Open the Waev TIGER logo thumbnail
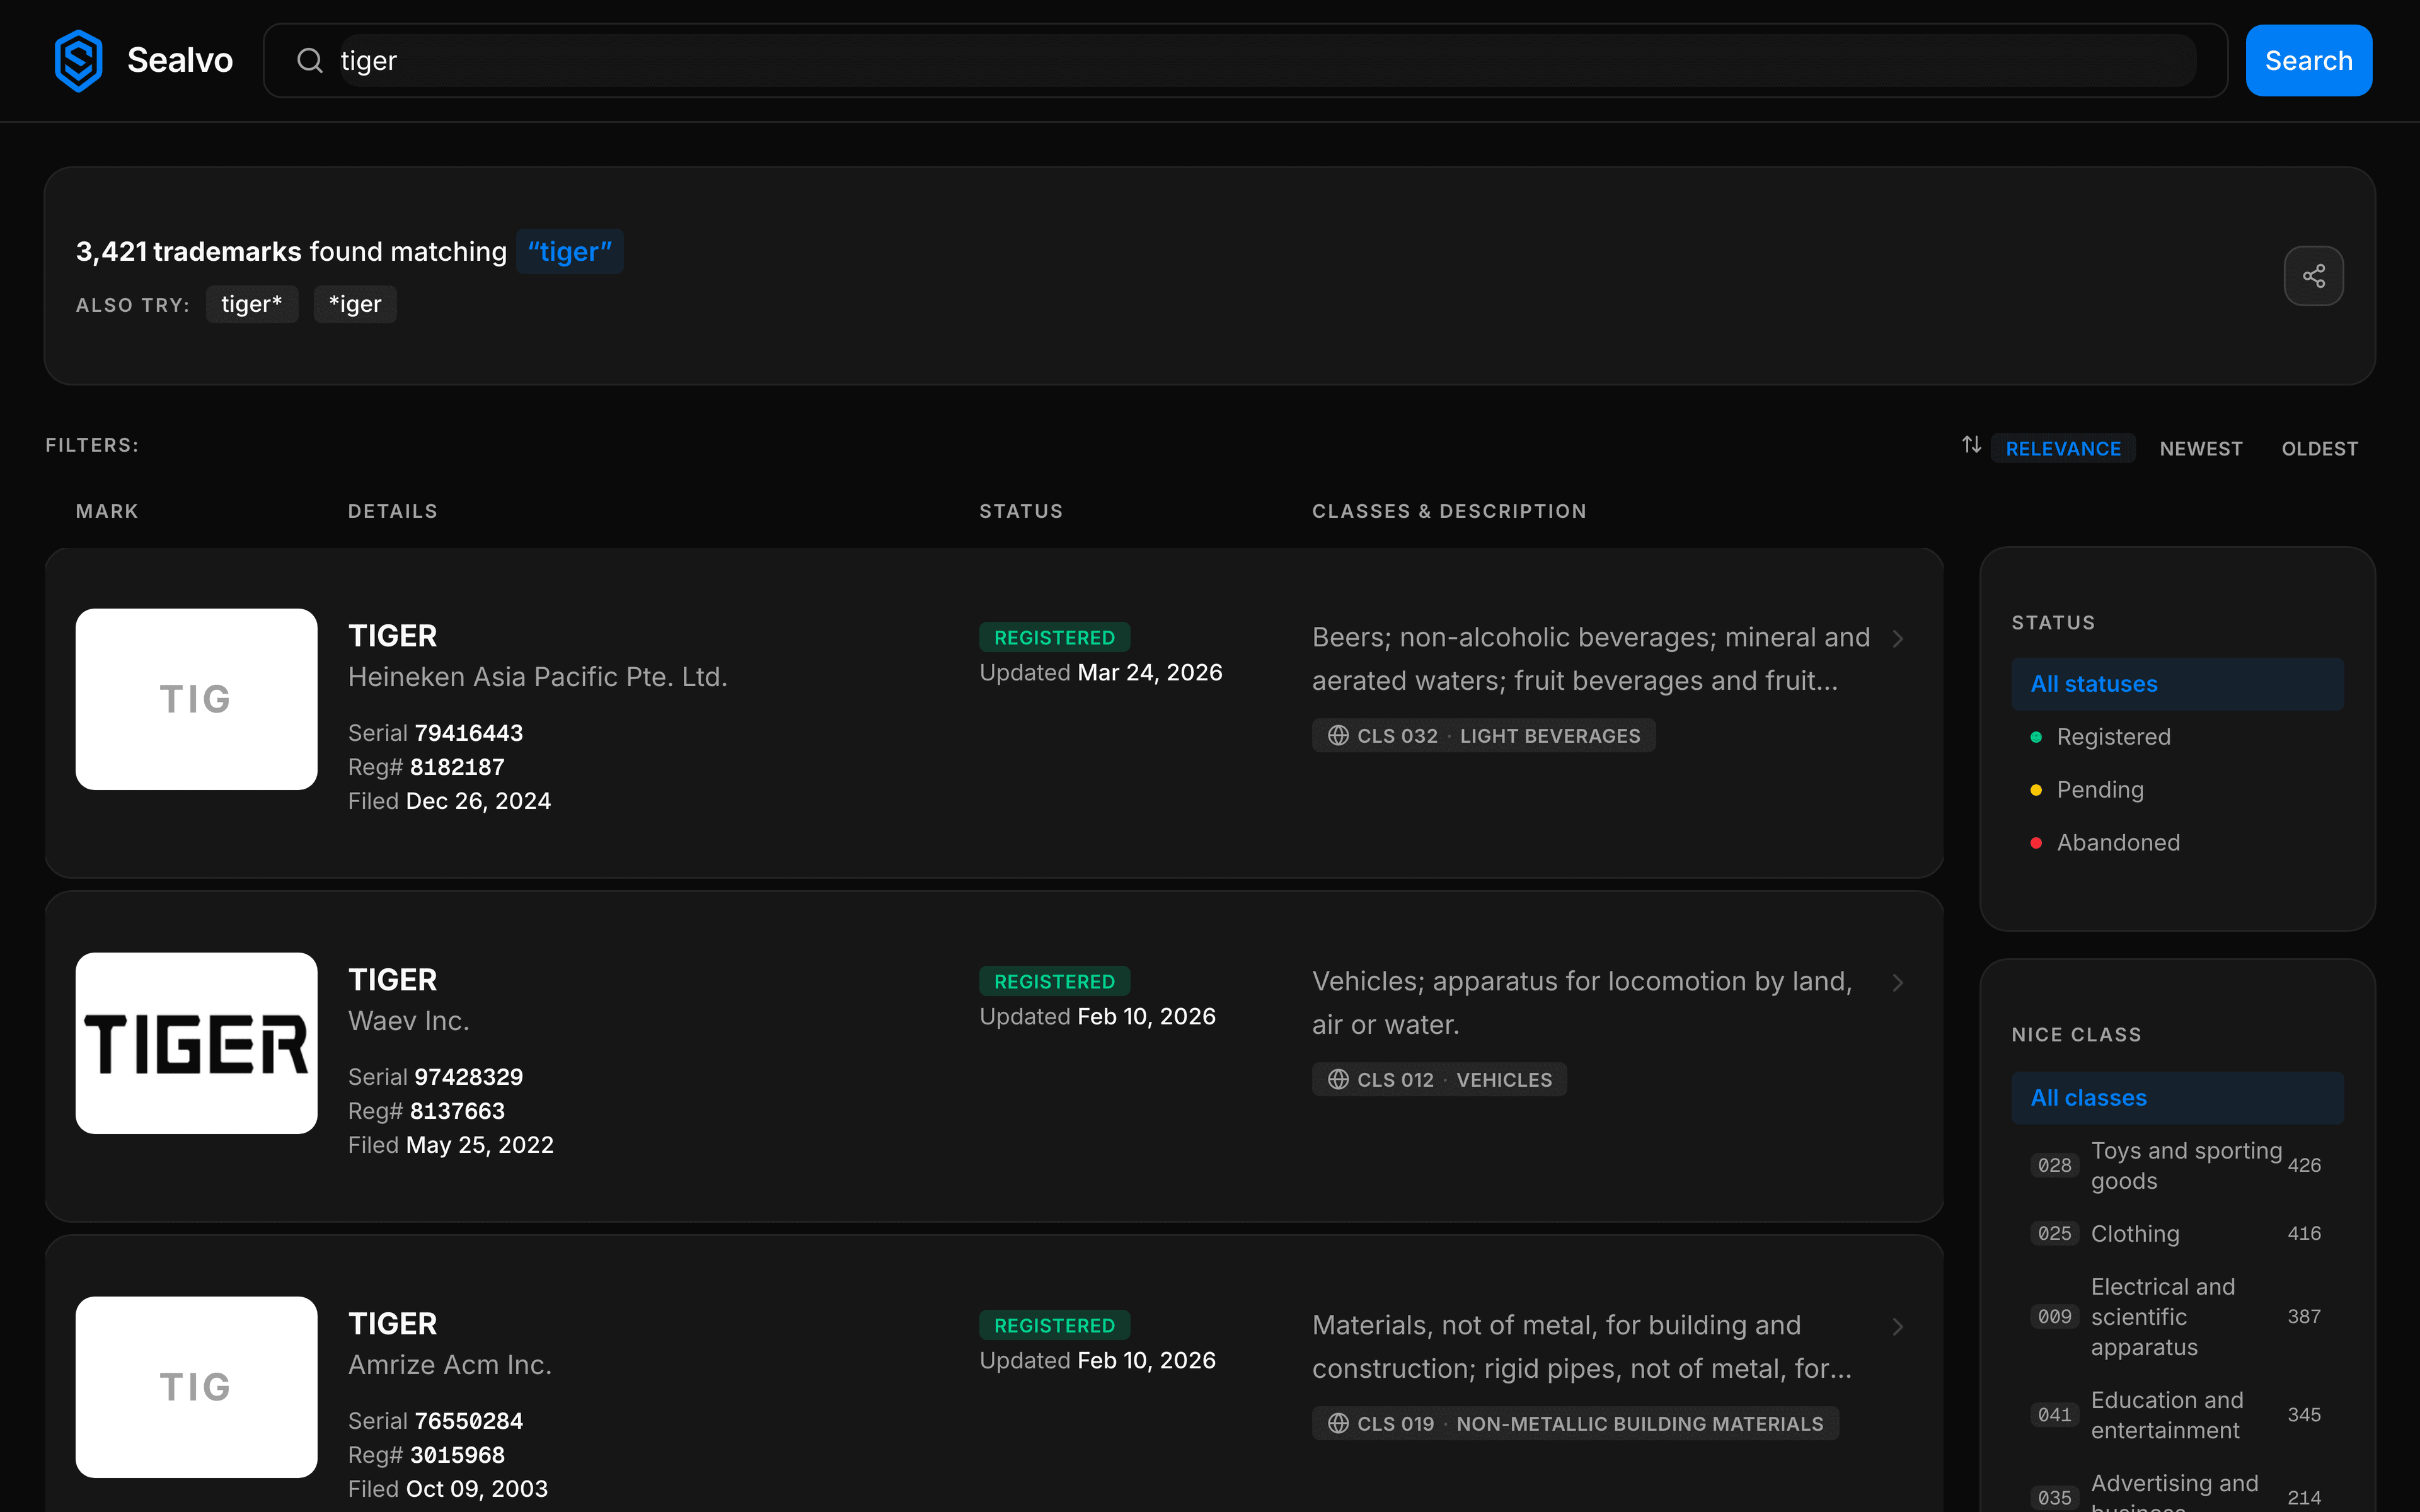Screen dimensions: 2420x1512 (x=197, y=1043)
